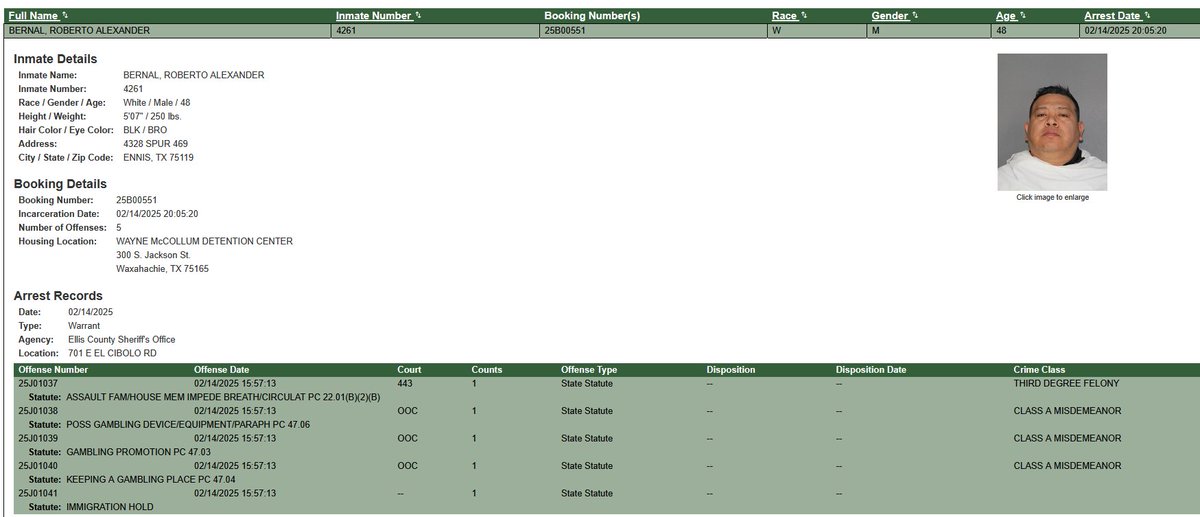Screen dimensions: 1200x517
Task: Click WAYNE McCOLLUM DETENTION CENTER housing location
Action: pos(205,242)
